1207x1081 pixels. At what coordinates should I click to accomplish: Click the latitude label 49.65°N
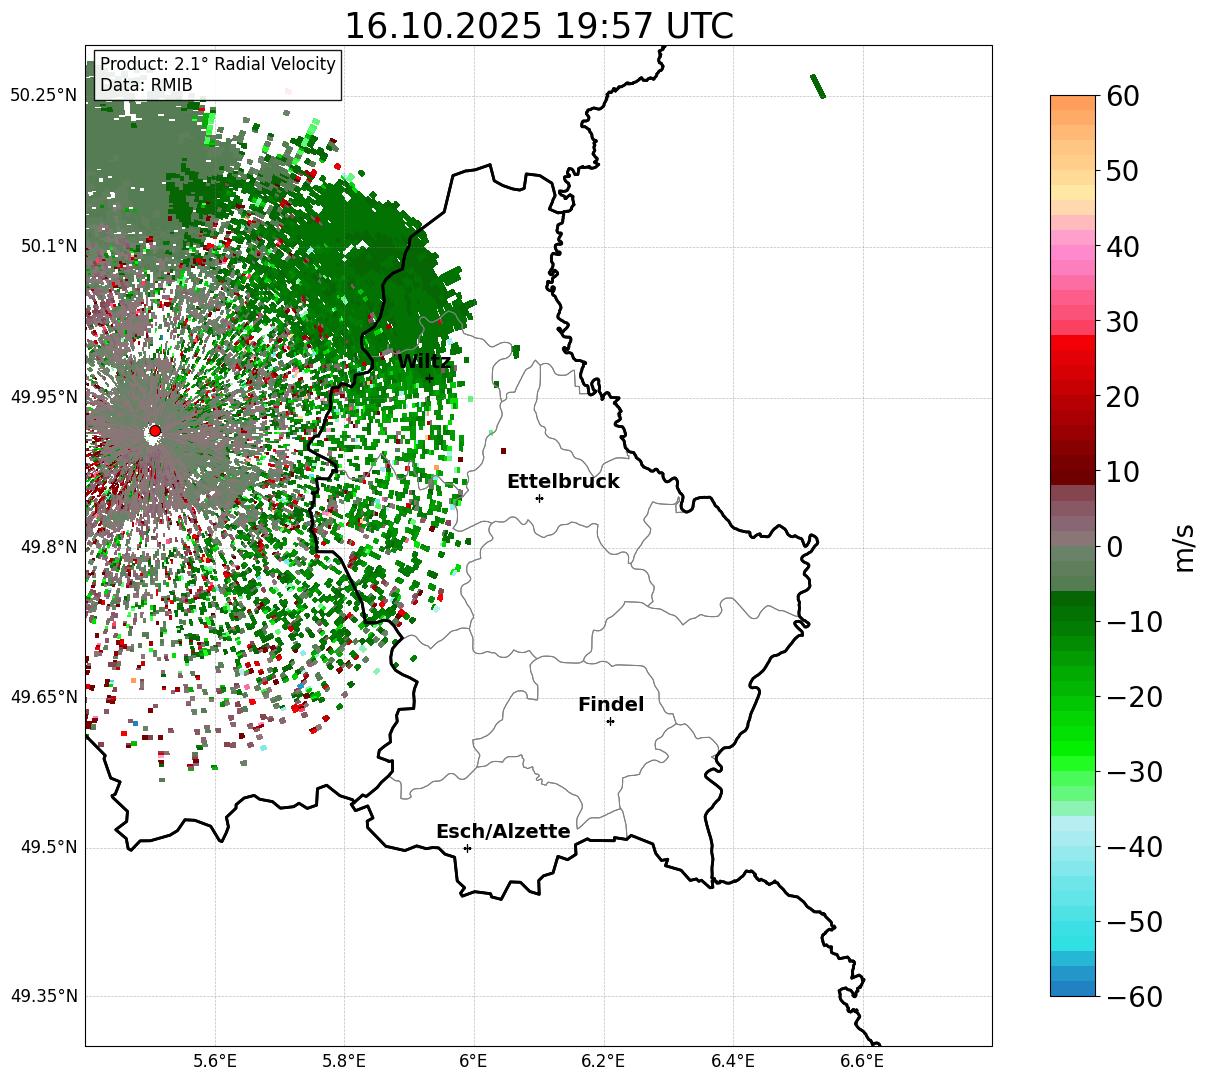click(43, 697)
